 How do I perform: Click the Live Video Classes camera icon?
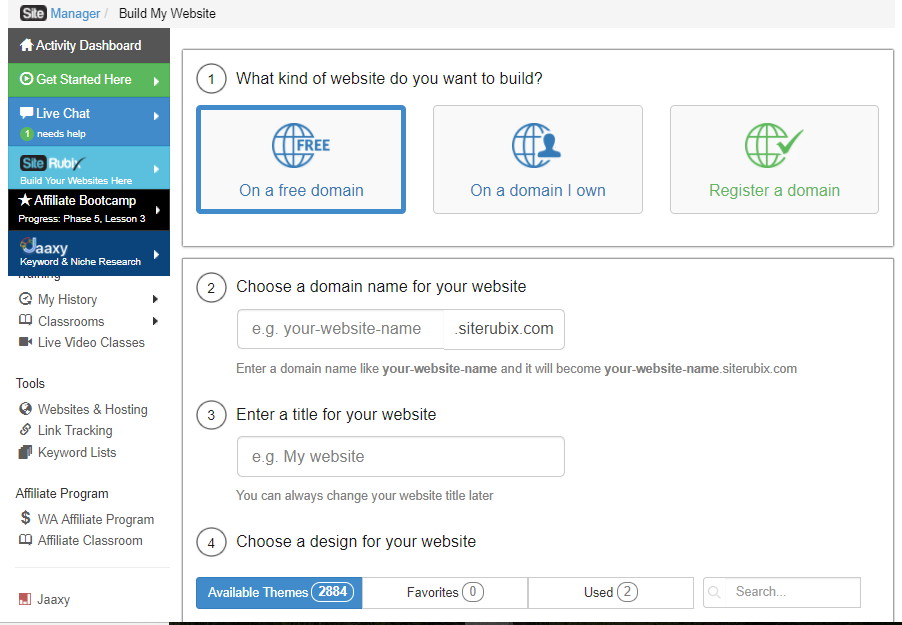25,342
